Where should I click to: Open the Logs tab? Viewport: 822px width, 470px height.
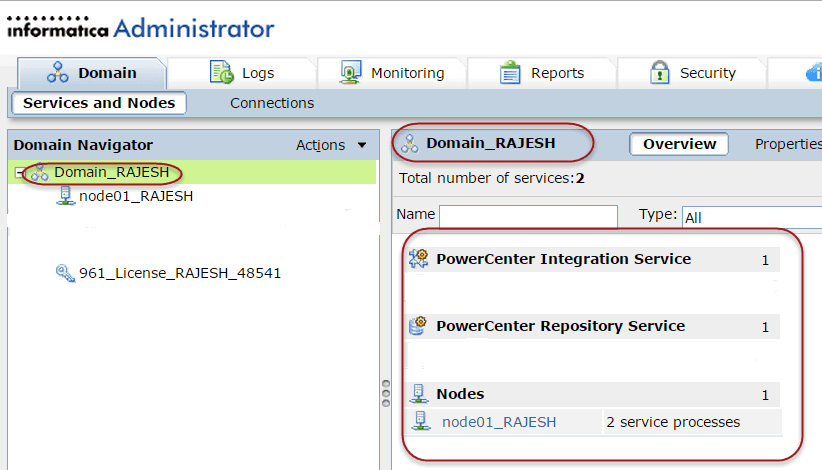242,73
